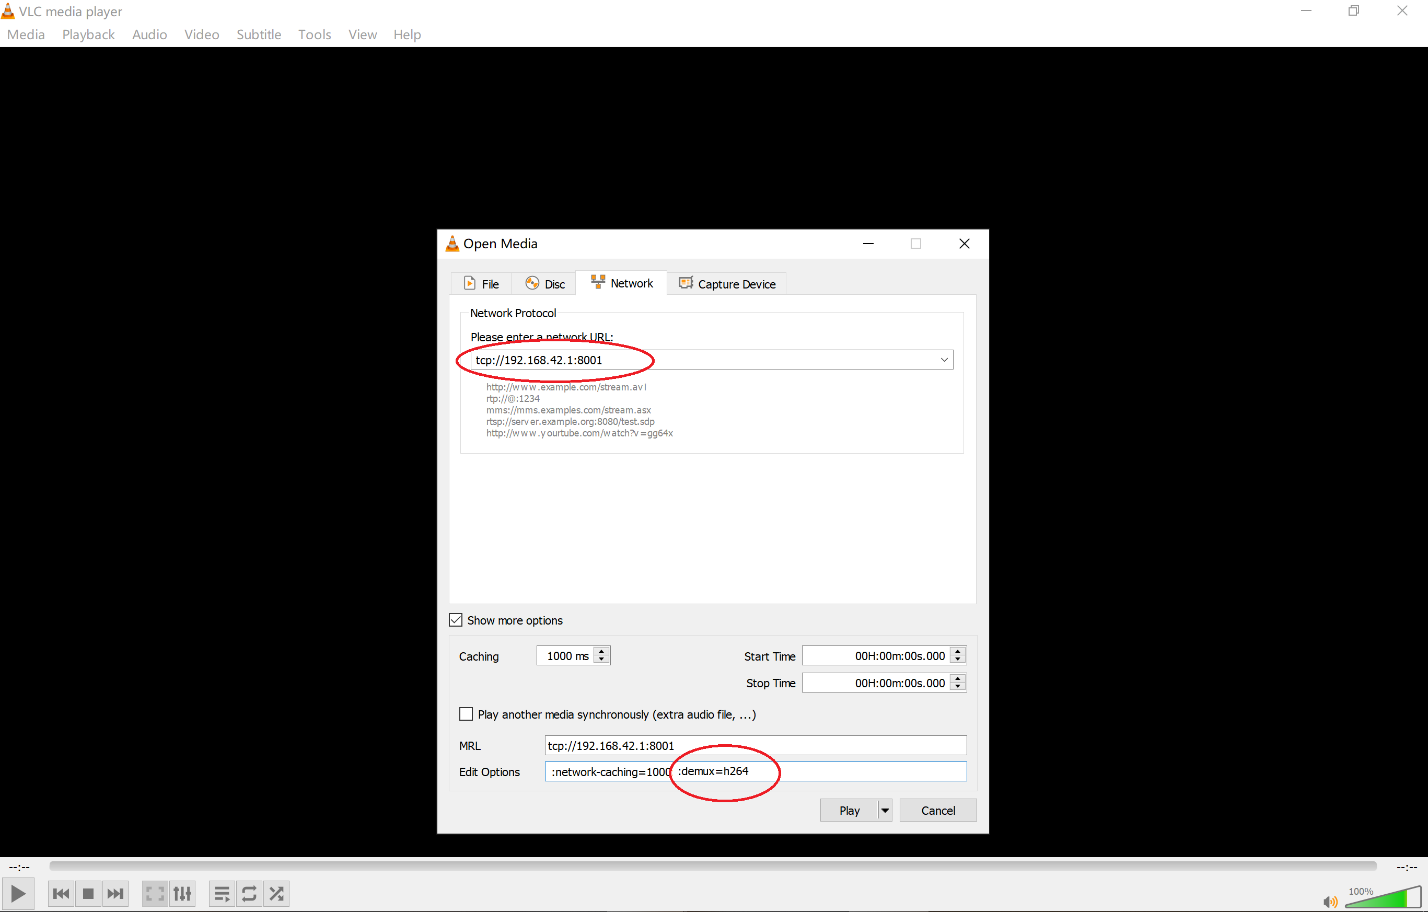The width and height of the screenshot is (1428, 912).
Task: Increase Start Time with up arrow
Action: [x=958, y=651]
